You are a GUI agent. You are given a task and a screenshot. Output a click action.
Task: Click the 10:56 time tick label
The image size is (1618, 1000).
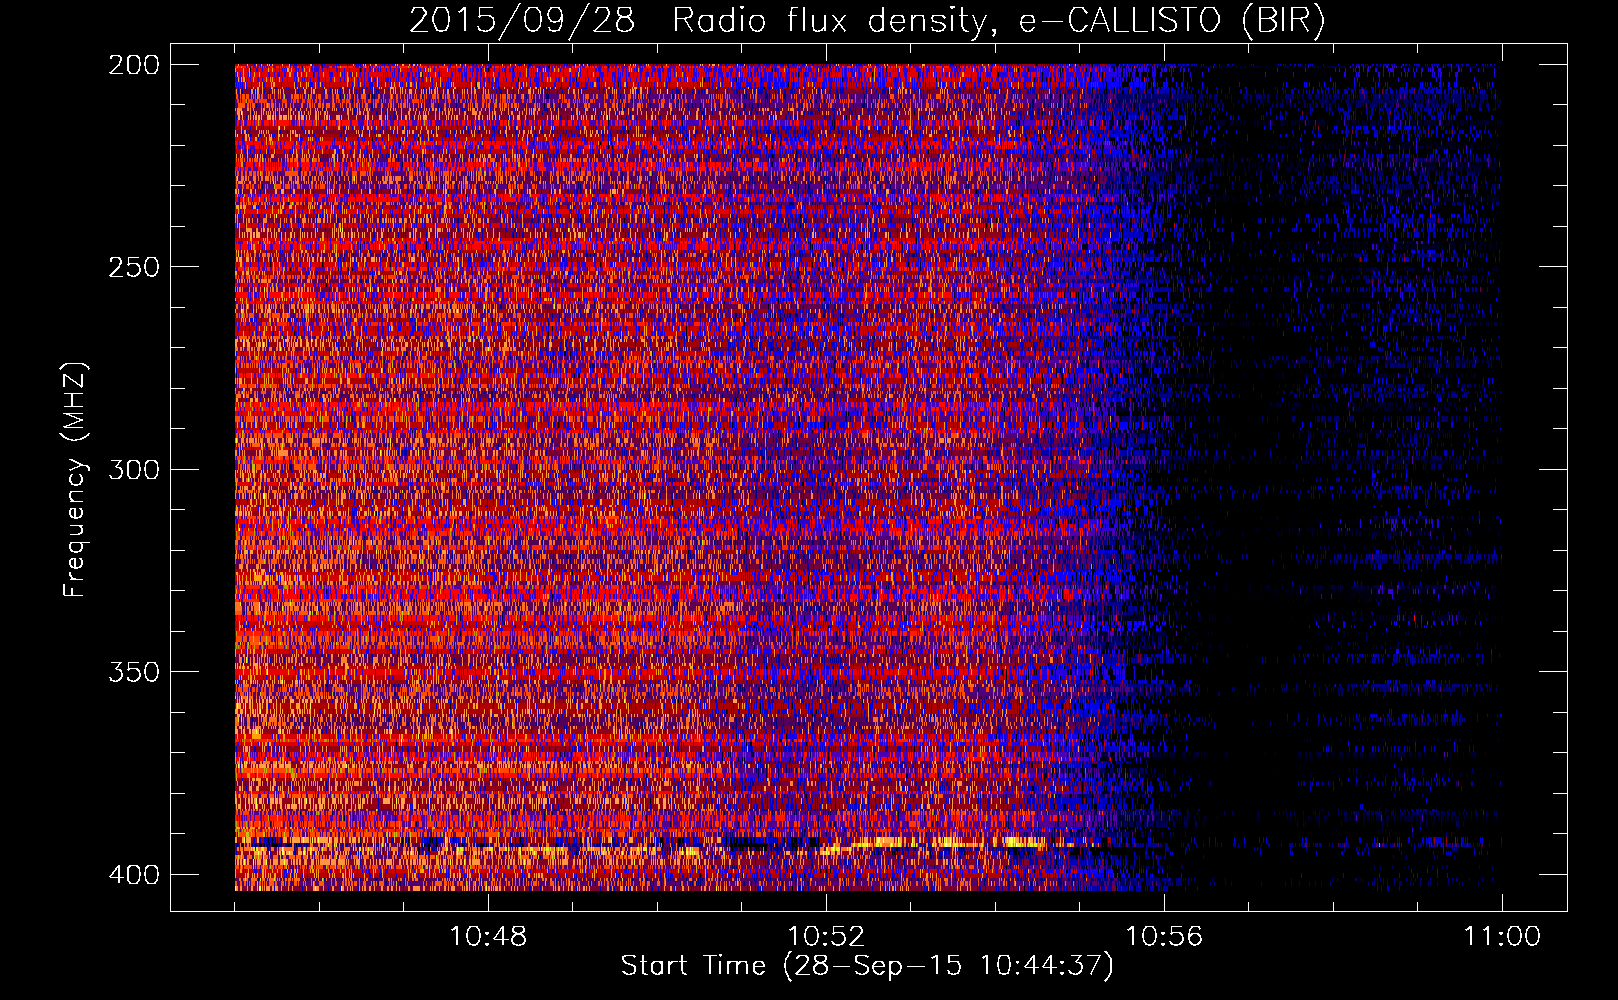[x=1164, y=937]
